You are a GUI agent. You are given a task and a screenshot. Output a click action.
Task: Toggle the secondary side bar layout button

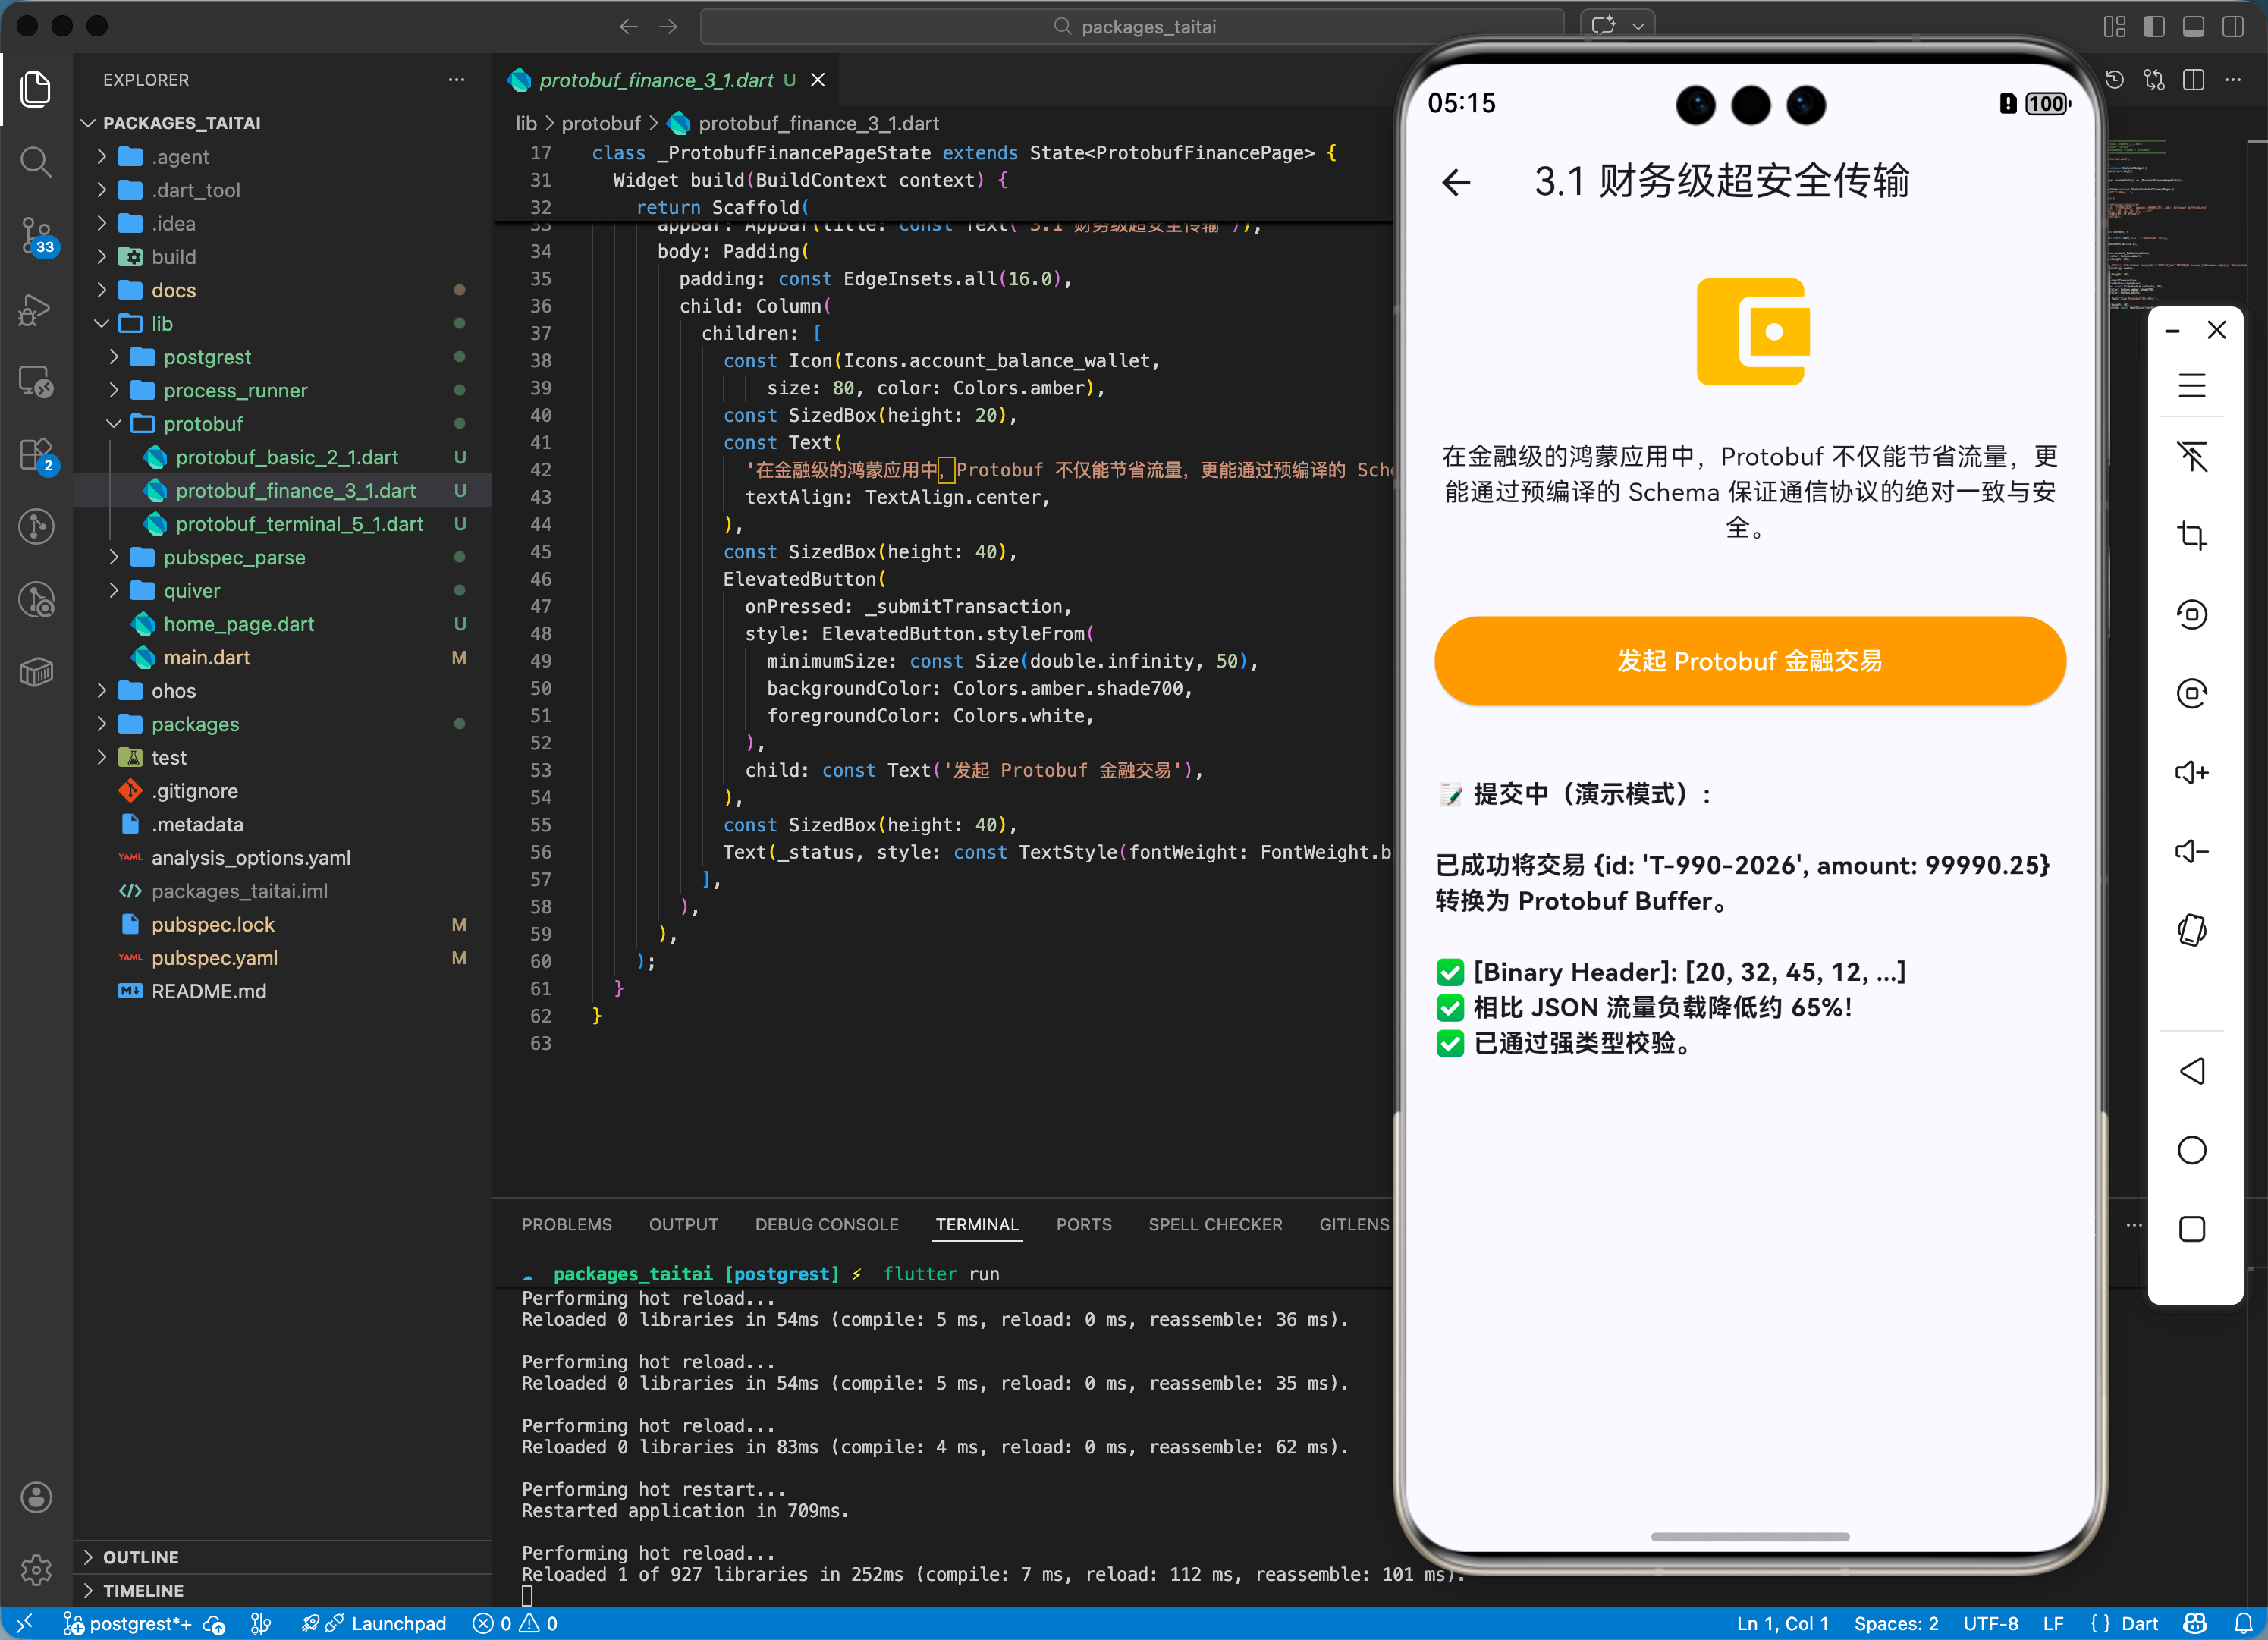coord(2232,27)
